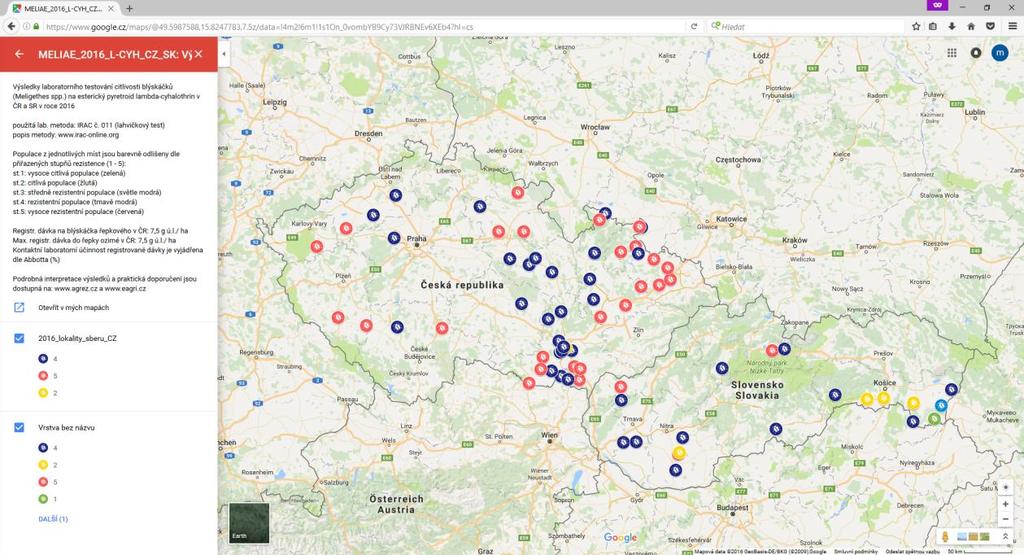Select the red marker north of the Tatras park

click(x=772, y=351)
